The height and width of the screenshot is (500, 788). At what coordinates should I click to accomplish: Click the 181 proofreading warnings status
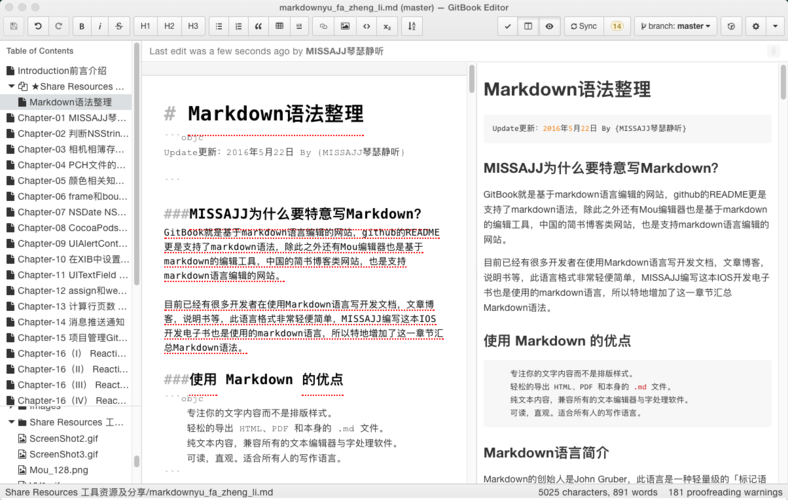point(725,492)
